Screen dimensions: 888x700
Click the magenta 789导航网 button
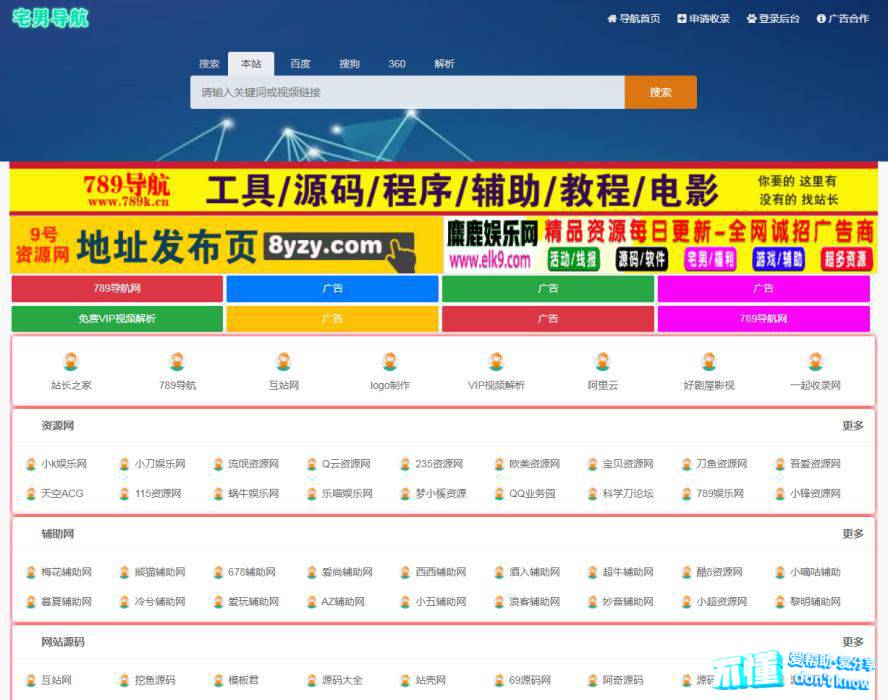point(763,319)
